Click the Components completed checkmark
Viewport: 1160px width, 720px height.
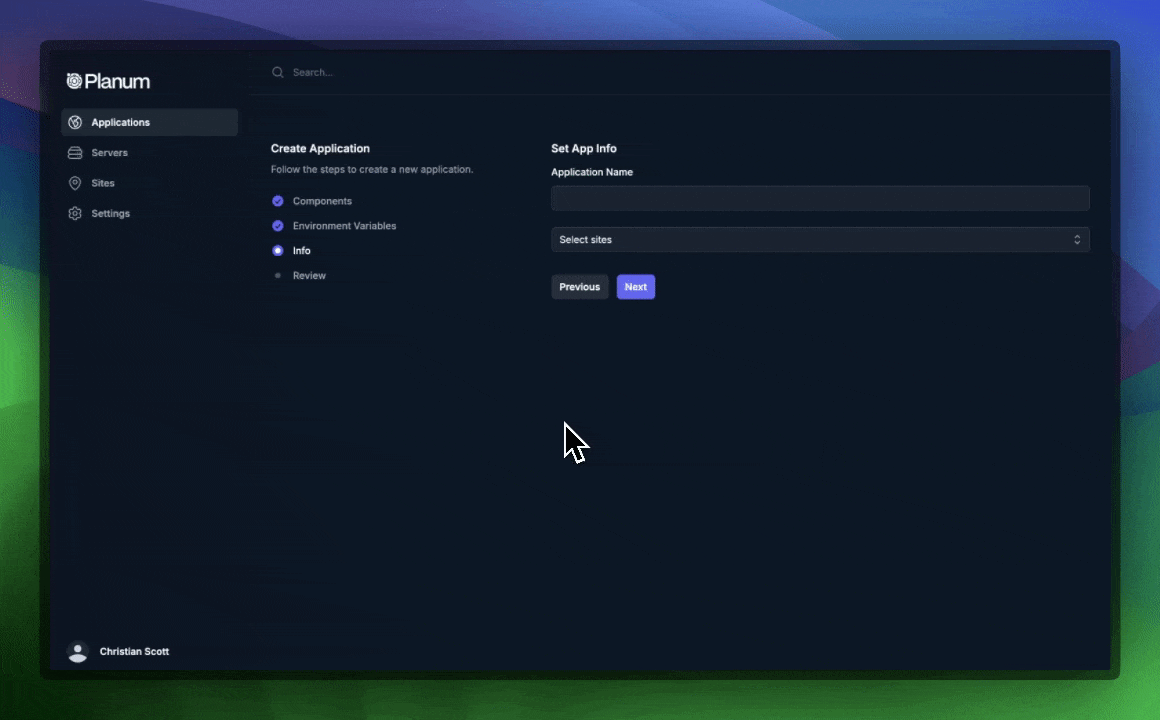click(x=277, y=200)
